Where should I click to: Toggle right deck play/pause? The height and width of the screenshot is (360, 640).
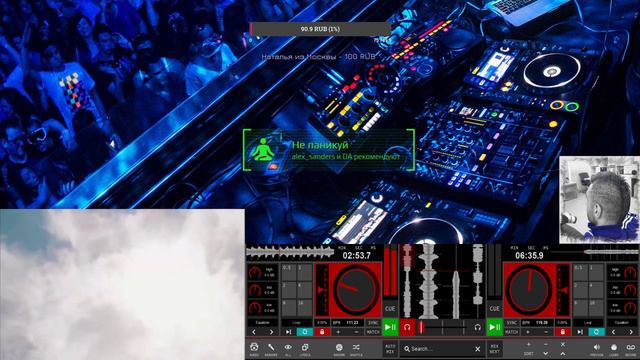[x=495, y=327]
